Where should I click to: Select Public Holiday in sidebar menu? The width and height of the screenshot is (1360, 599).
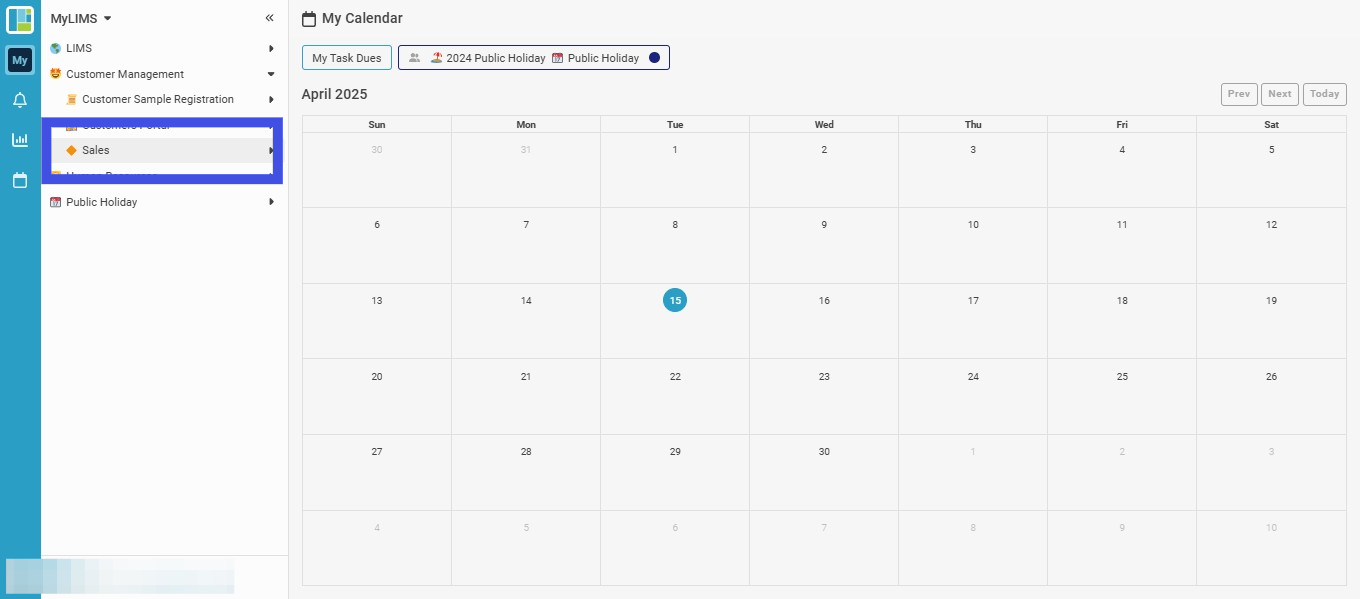(x=101, y=202)
